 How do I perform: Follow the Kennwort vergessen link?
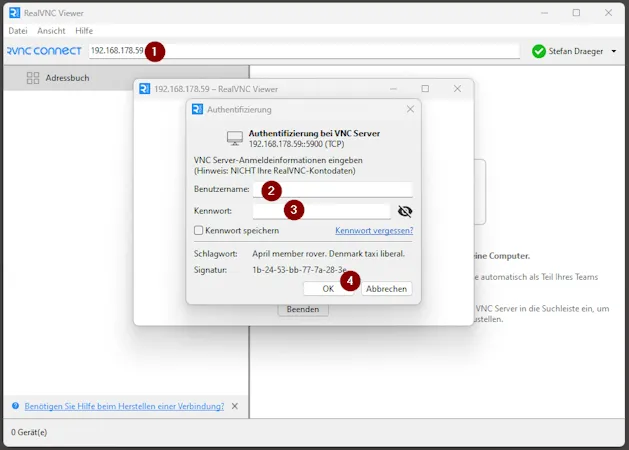click(374, 230)
